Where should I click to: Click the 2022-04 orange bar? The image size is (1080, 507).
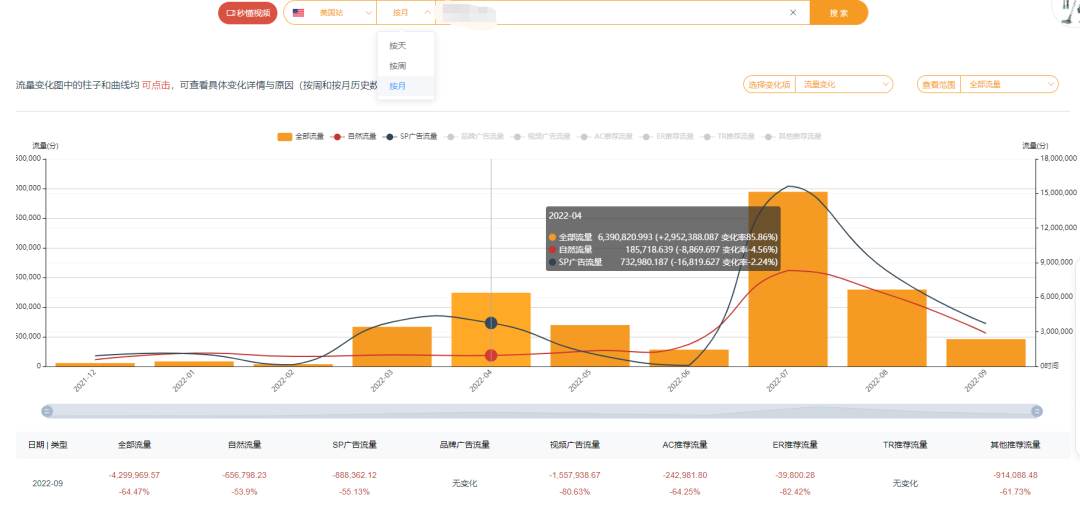pyautogui.click(x=491, y=329)
